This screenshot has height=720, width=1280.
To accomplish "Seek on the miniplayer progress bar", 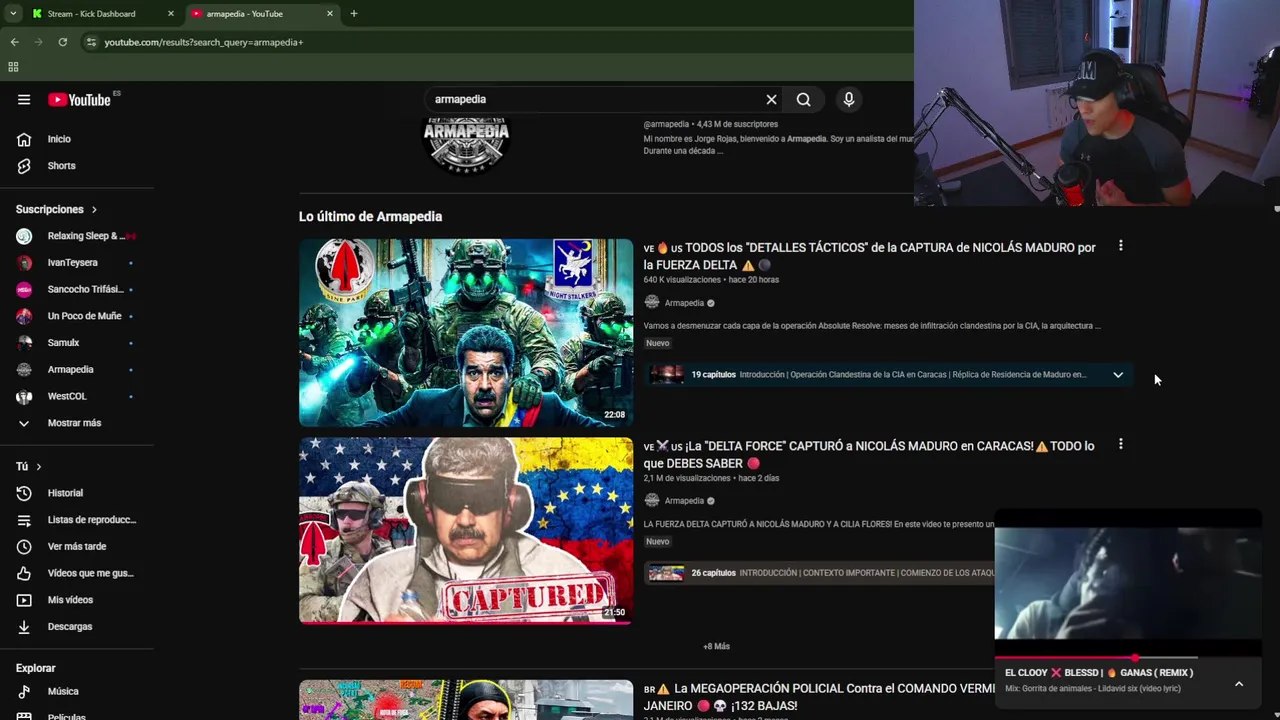I will tap(1128, 658).
